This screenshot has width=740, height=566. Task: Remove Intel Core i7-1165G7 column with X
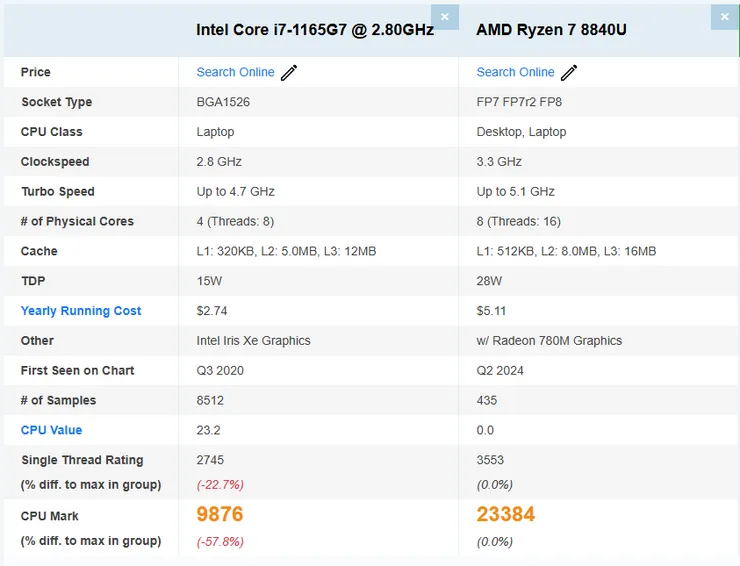pos(445,17)
